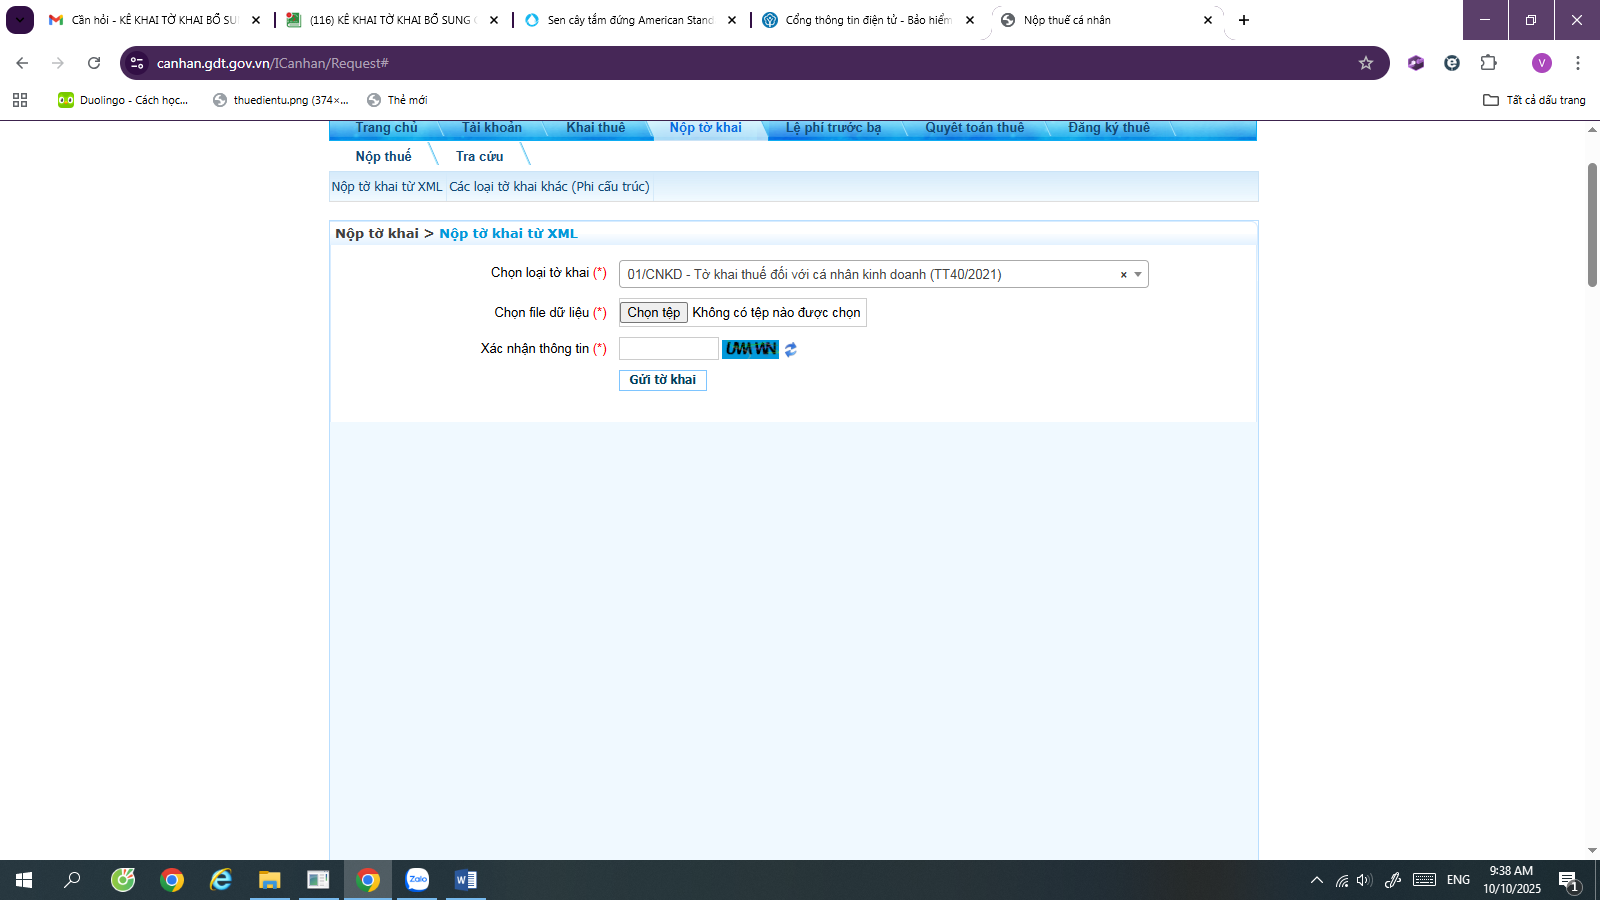The width and height of the screenshot is (1600, 900).
Task: Switch to Quyết toán thuế menu
Action: pos(974,128)
